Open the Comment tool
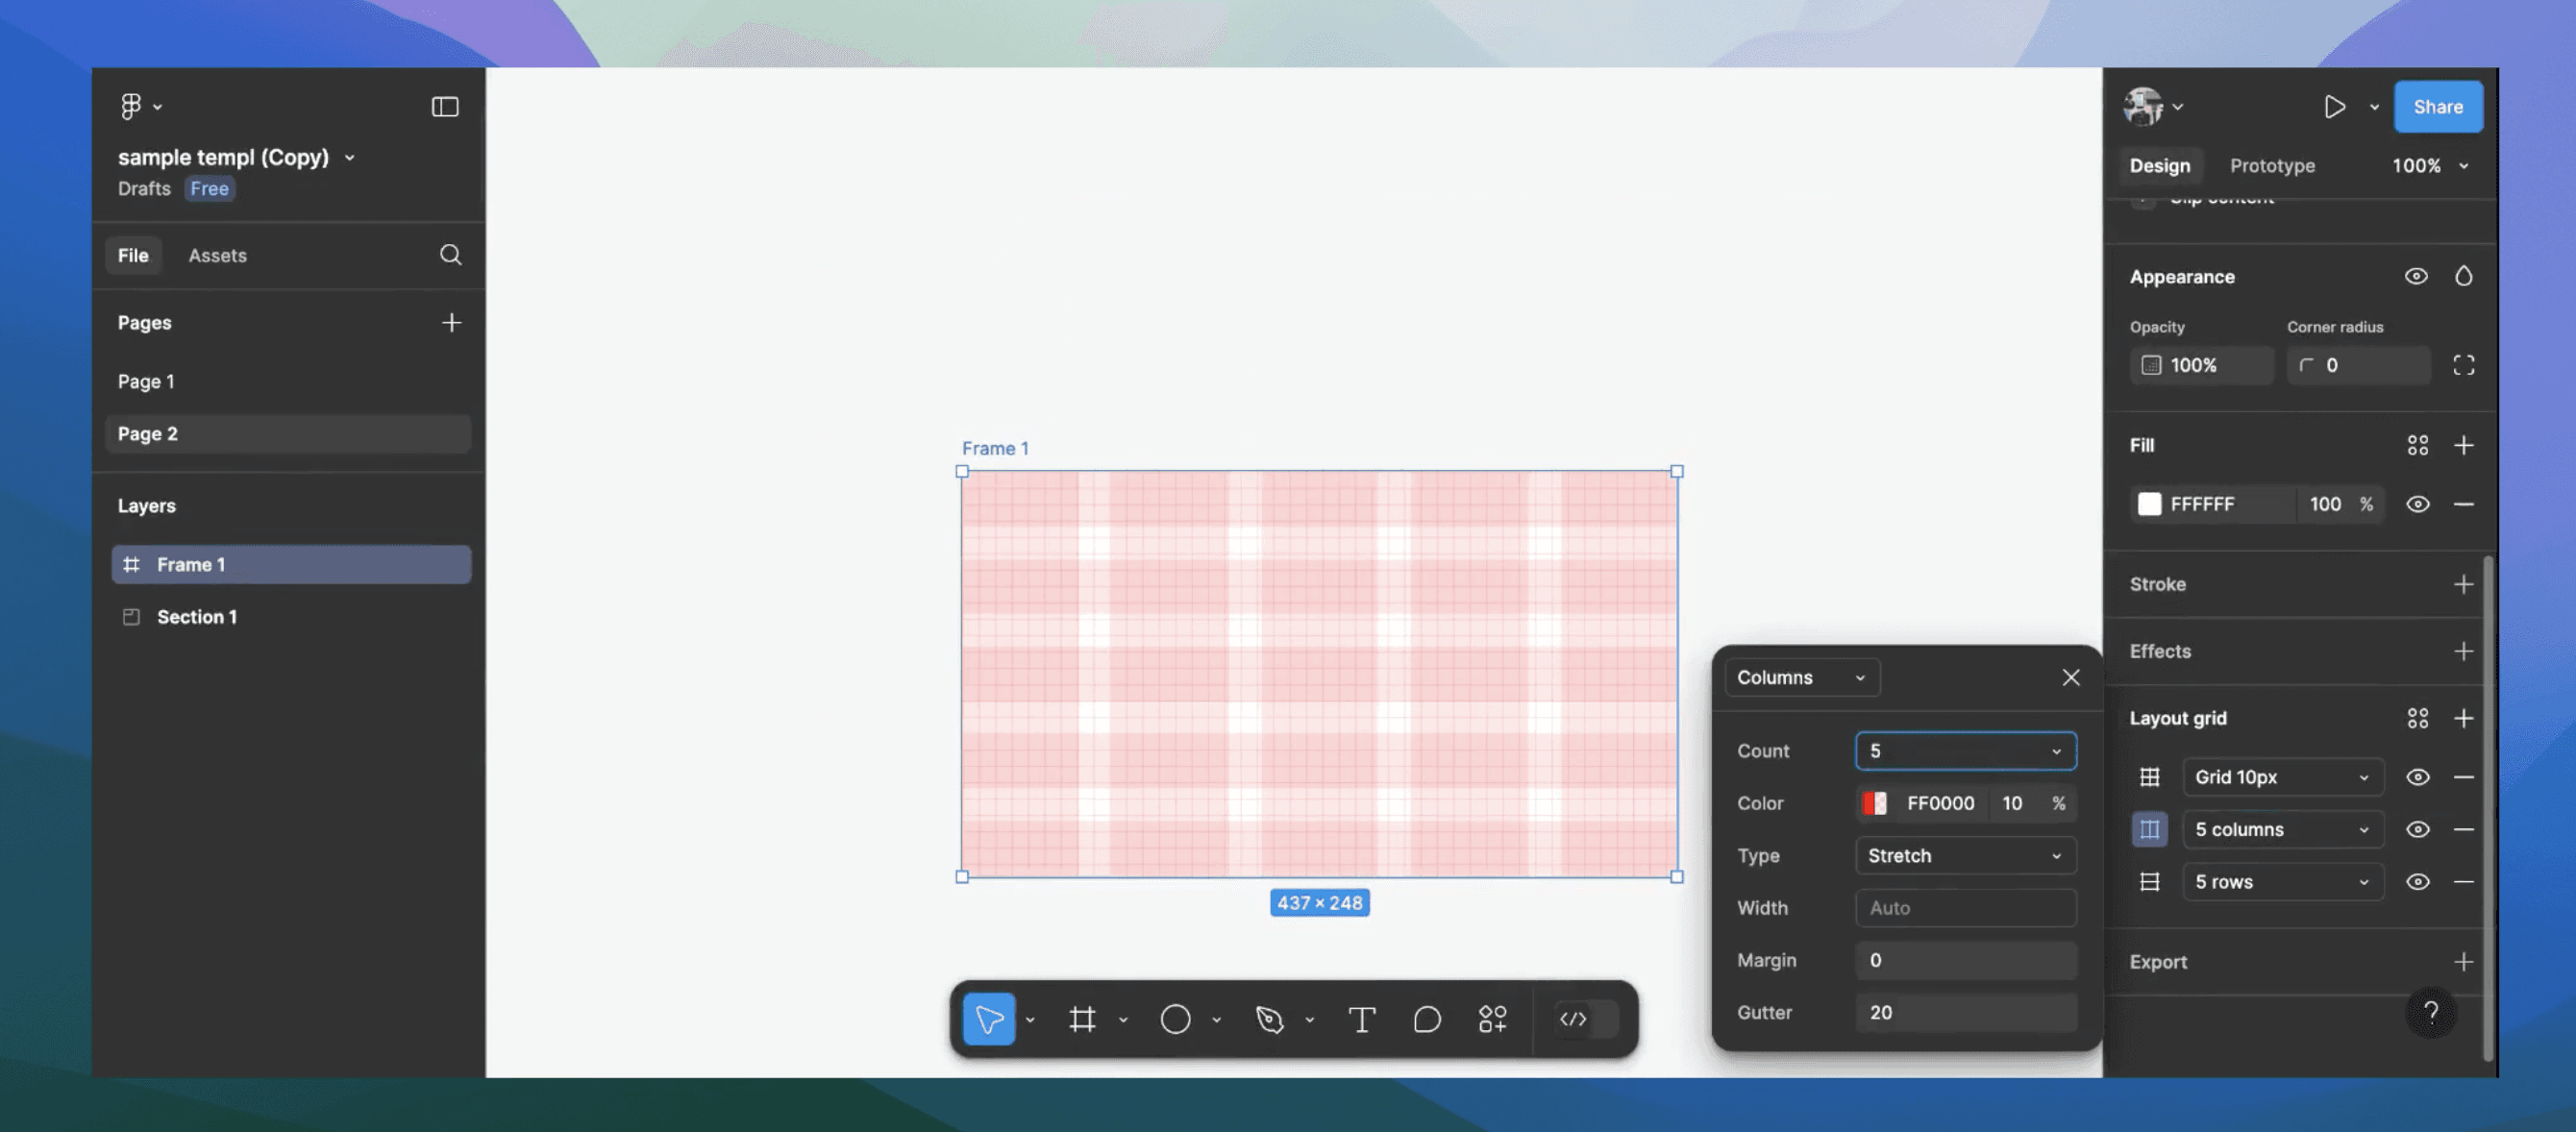Viewport: 2576px width, 1132px height. pos(1427,1020)
